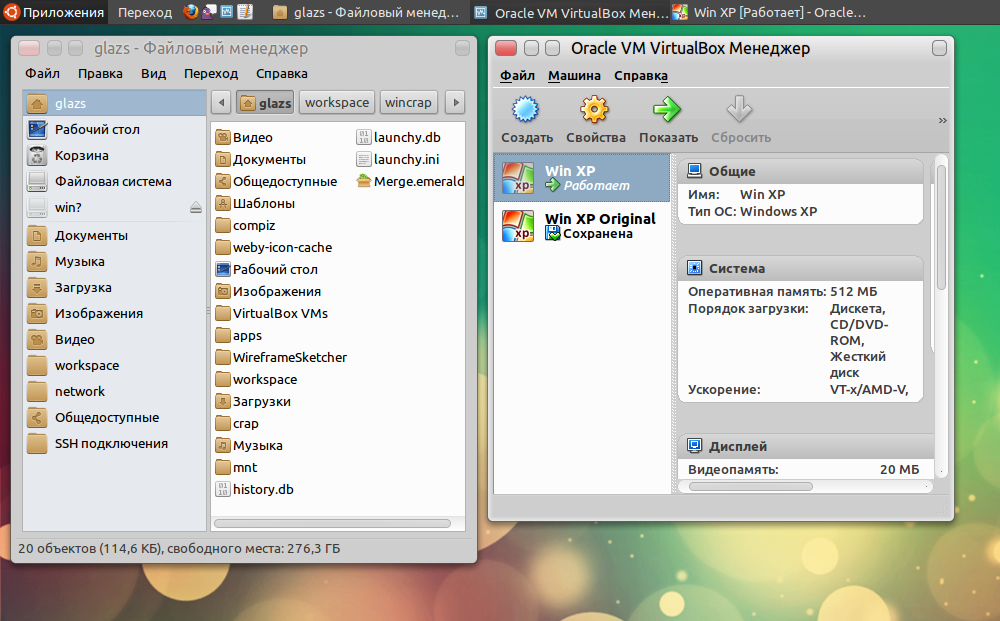
Task: Click the Показать green arrow icon
Action: [667, 110]
